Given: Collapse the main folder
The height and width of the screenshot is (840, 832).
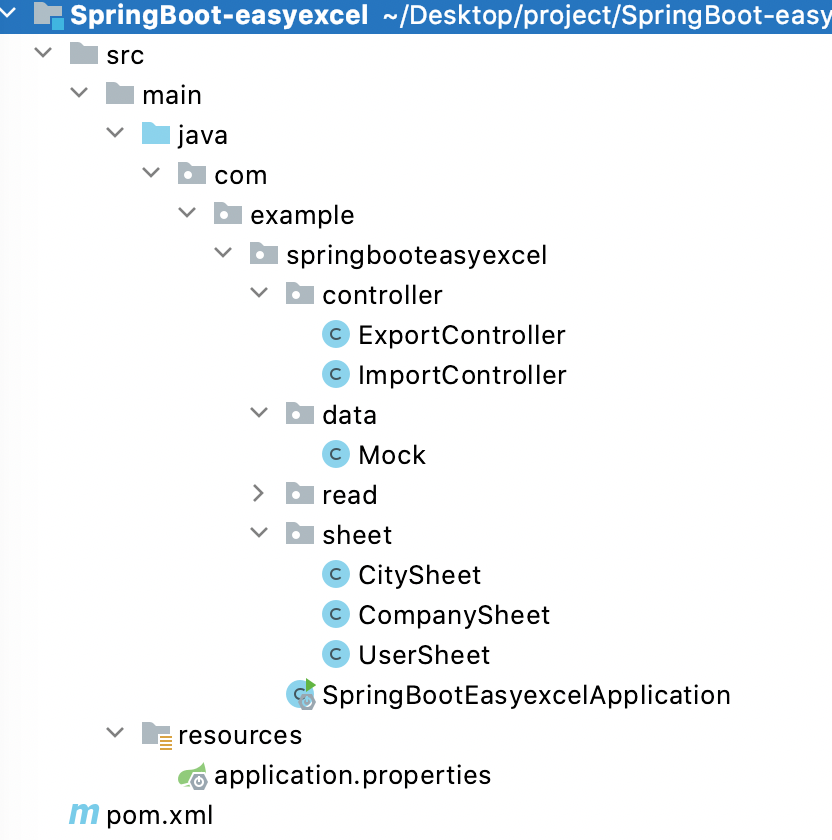Looking at the screenshot, I should pyautogui.click(x=79, y=93).
